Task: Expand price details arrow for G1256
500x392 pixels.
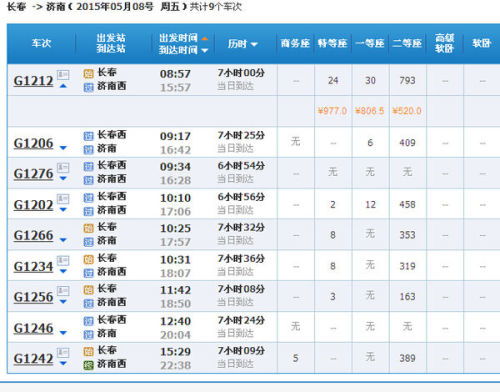Action: 63,302
